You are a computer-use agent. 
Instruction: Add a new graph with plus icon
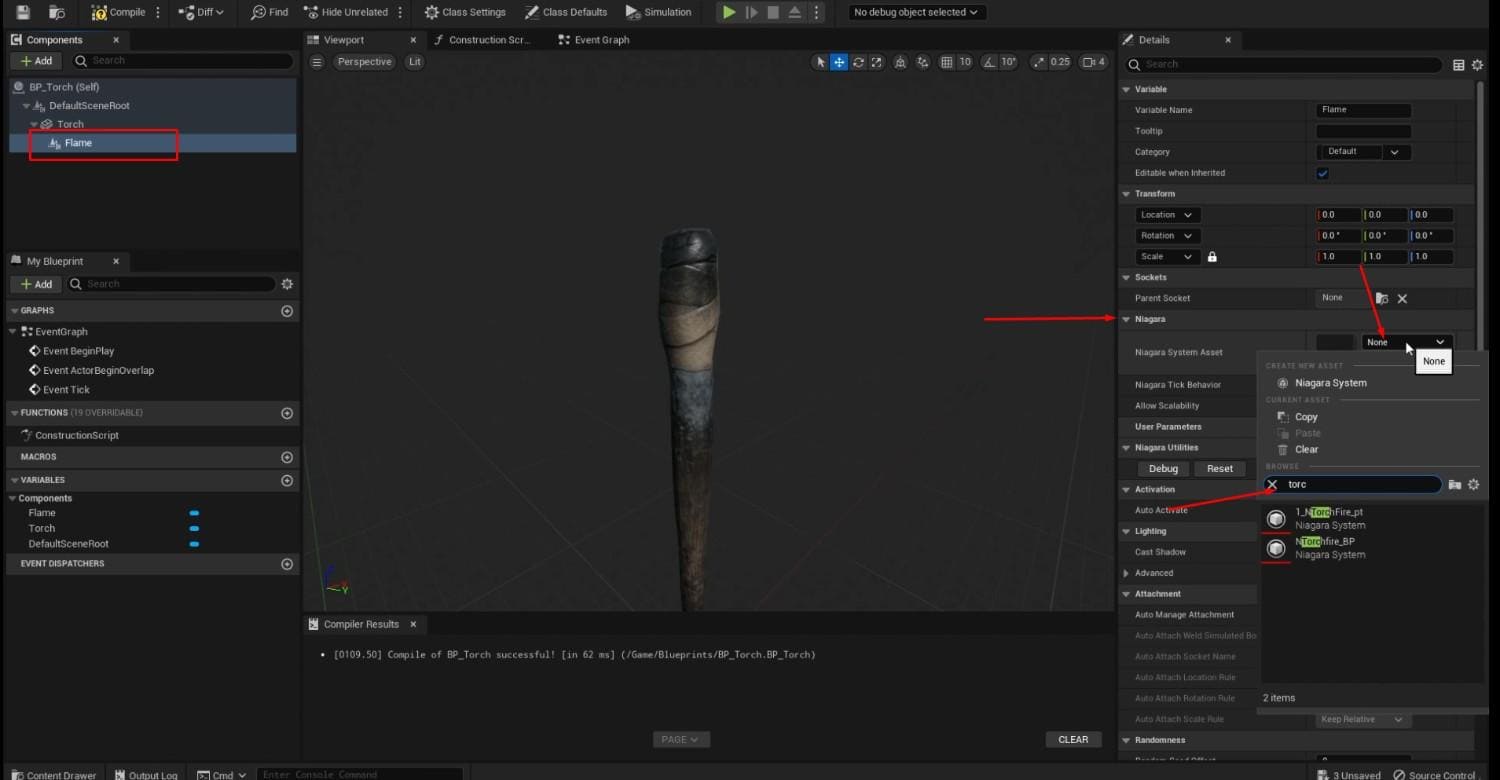(x=287, y=311)
